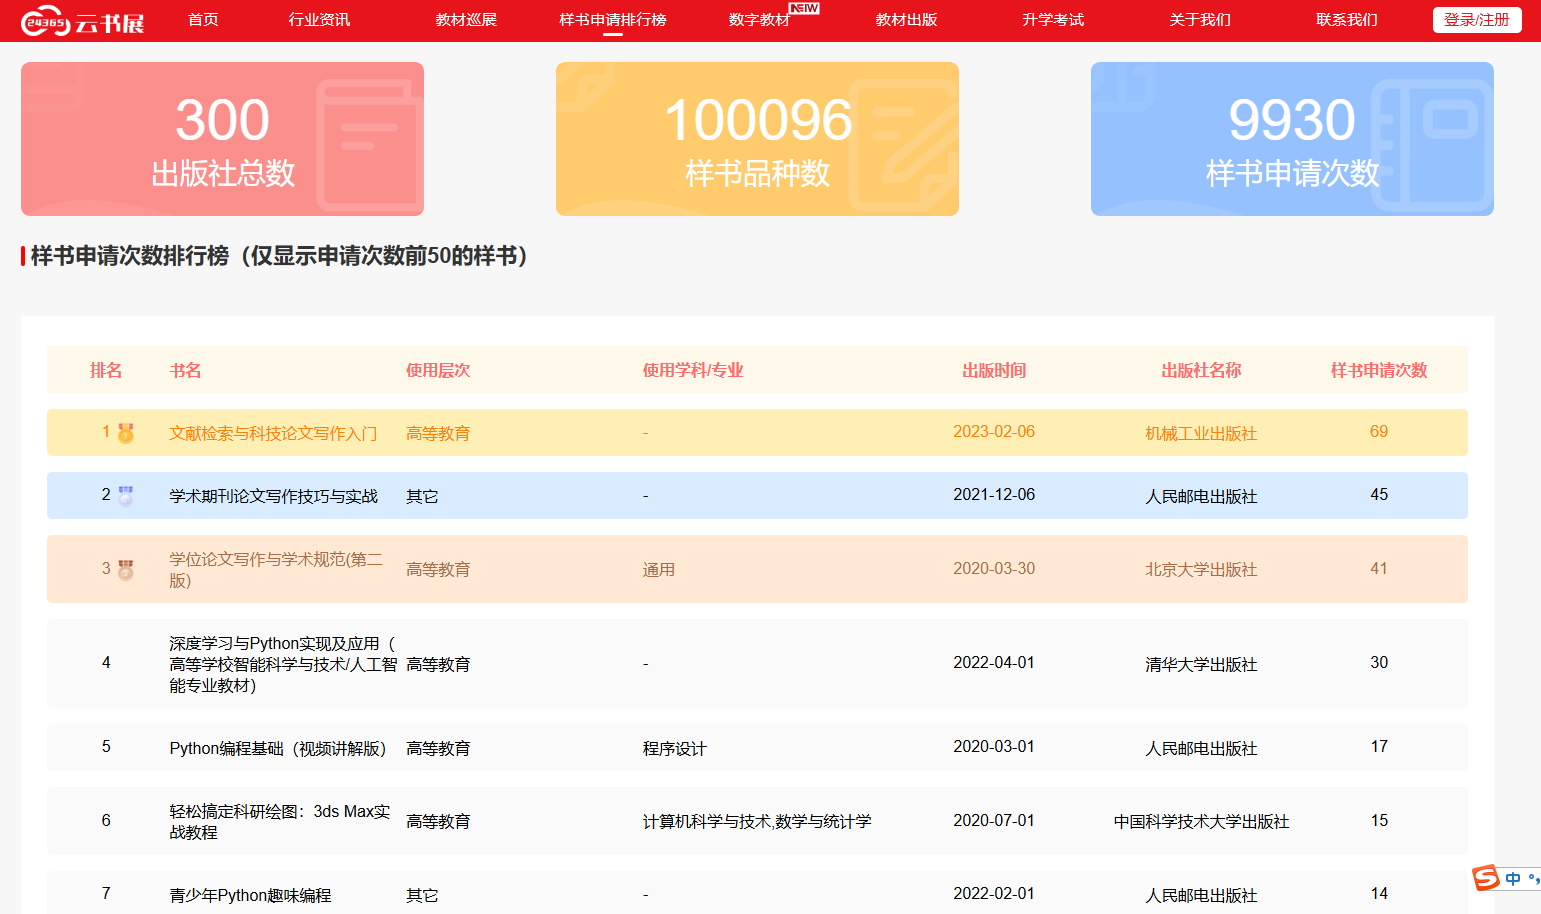Click the gold medal icon for rank 1

(x=126, y=433)
